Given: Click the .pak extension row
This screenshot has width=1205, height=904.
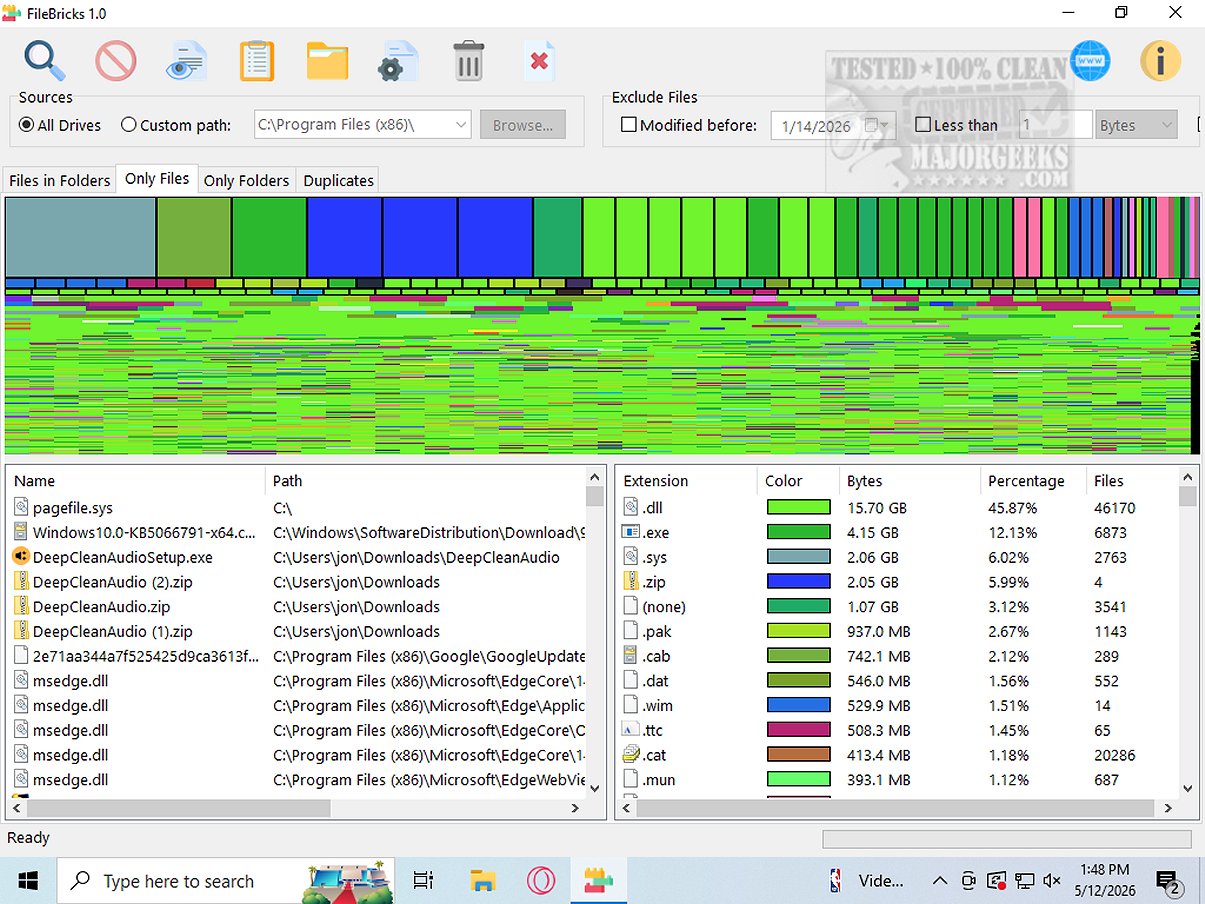Looking at the screenshot, I should click(x=897, y=631).
